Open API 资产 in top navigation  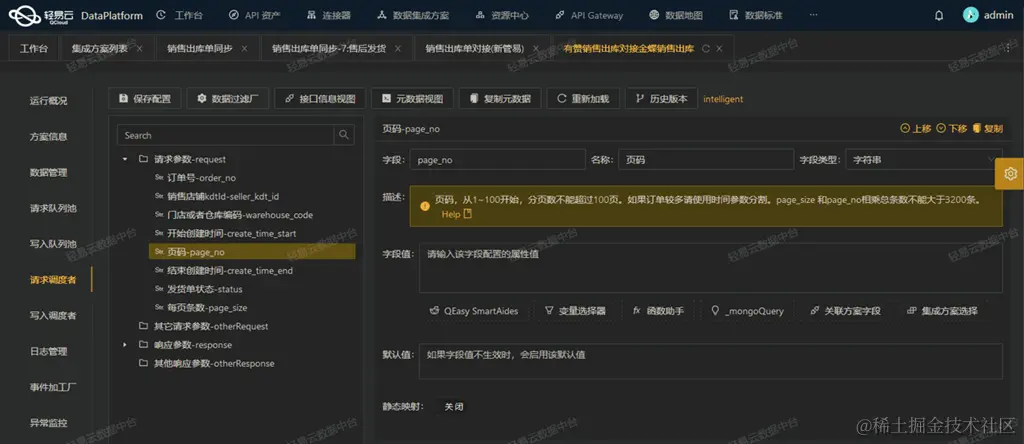[x=255, y=15]
